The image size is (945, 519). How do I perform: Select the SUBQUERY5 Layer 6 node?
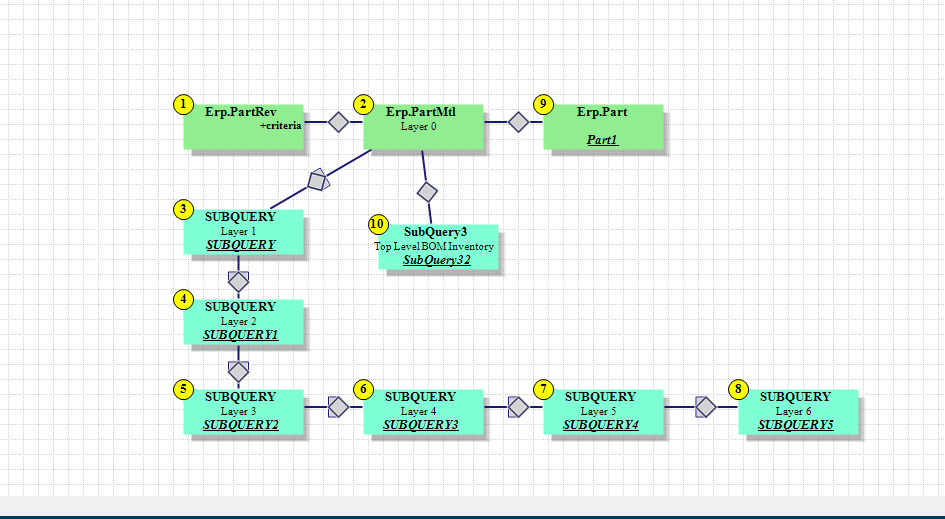point(799,412)
